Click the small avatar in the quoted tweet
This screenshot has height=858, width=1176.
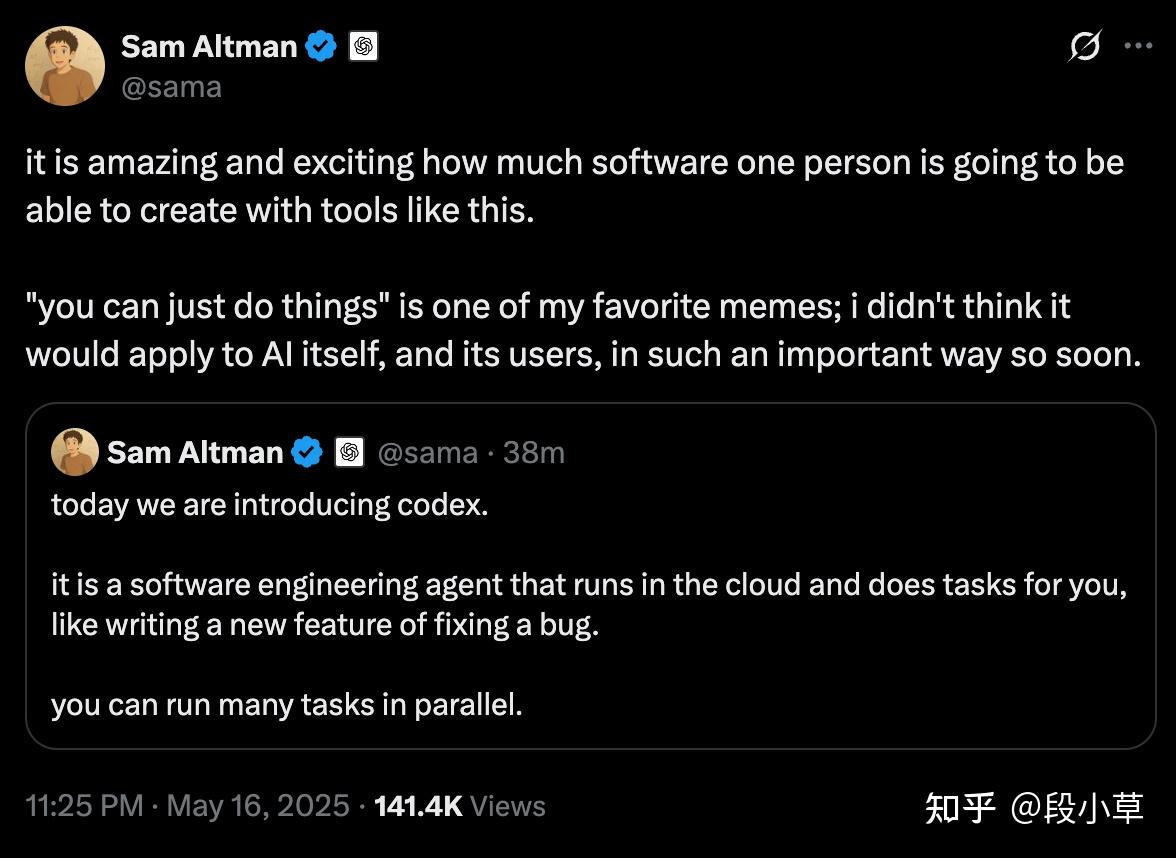pyautogui.click(x=75, y=452)
